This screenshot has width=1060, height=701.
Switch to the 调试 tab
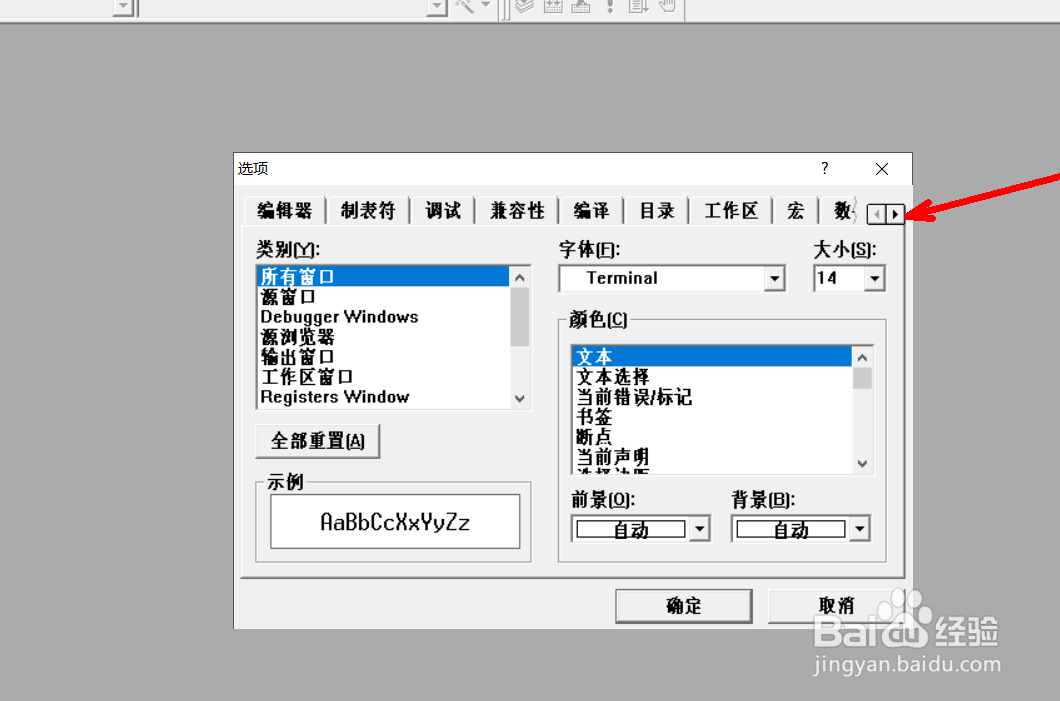[x=442, y=210]
